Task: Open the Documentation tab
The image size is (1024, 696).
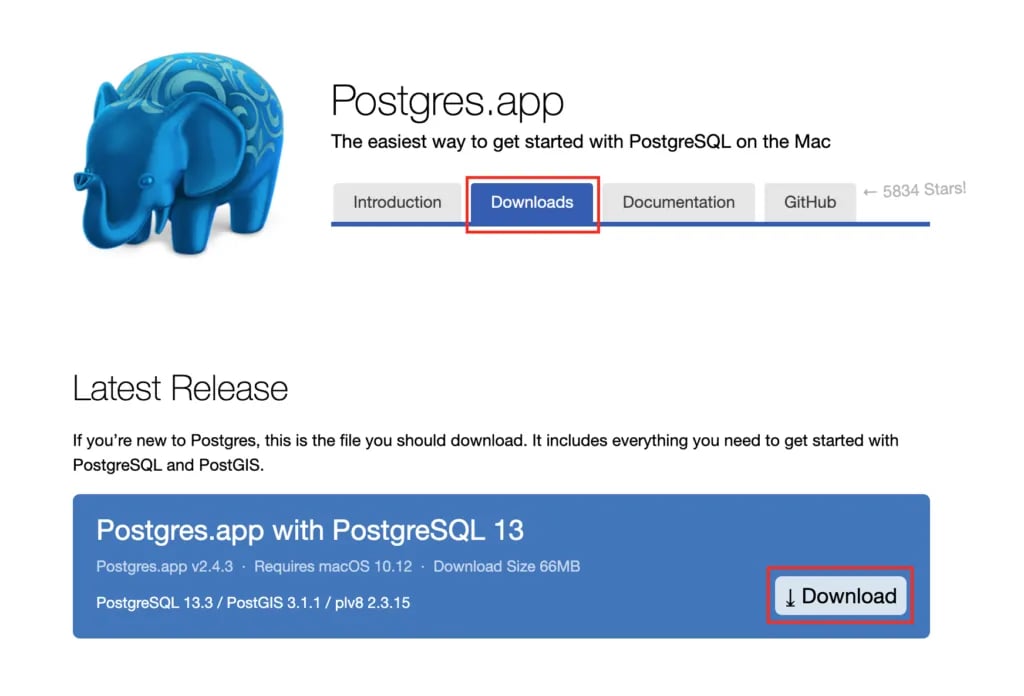Action: [679, 202]
